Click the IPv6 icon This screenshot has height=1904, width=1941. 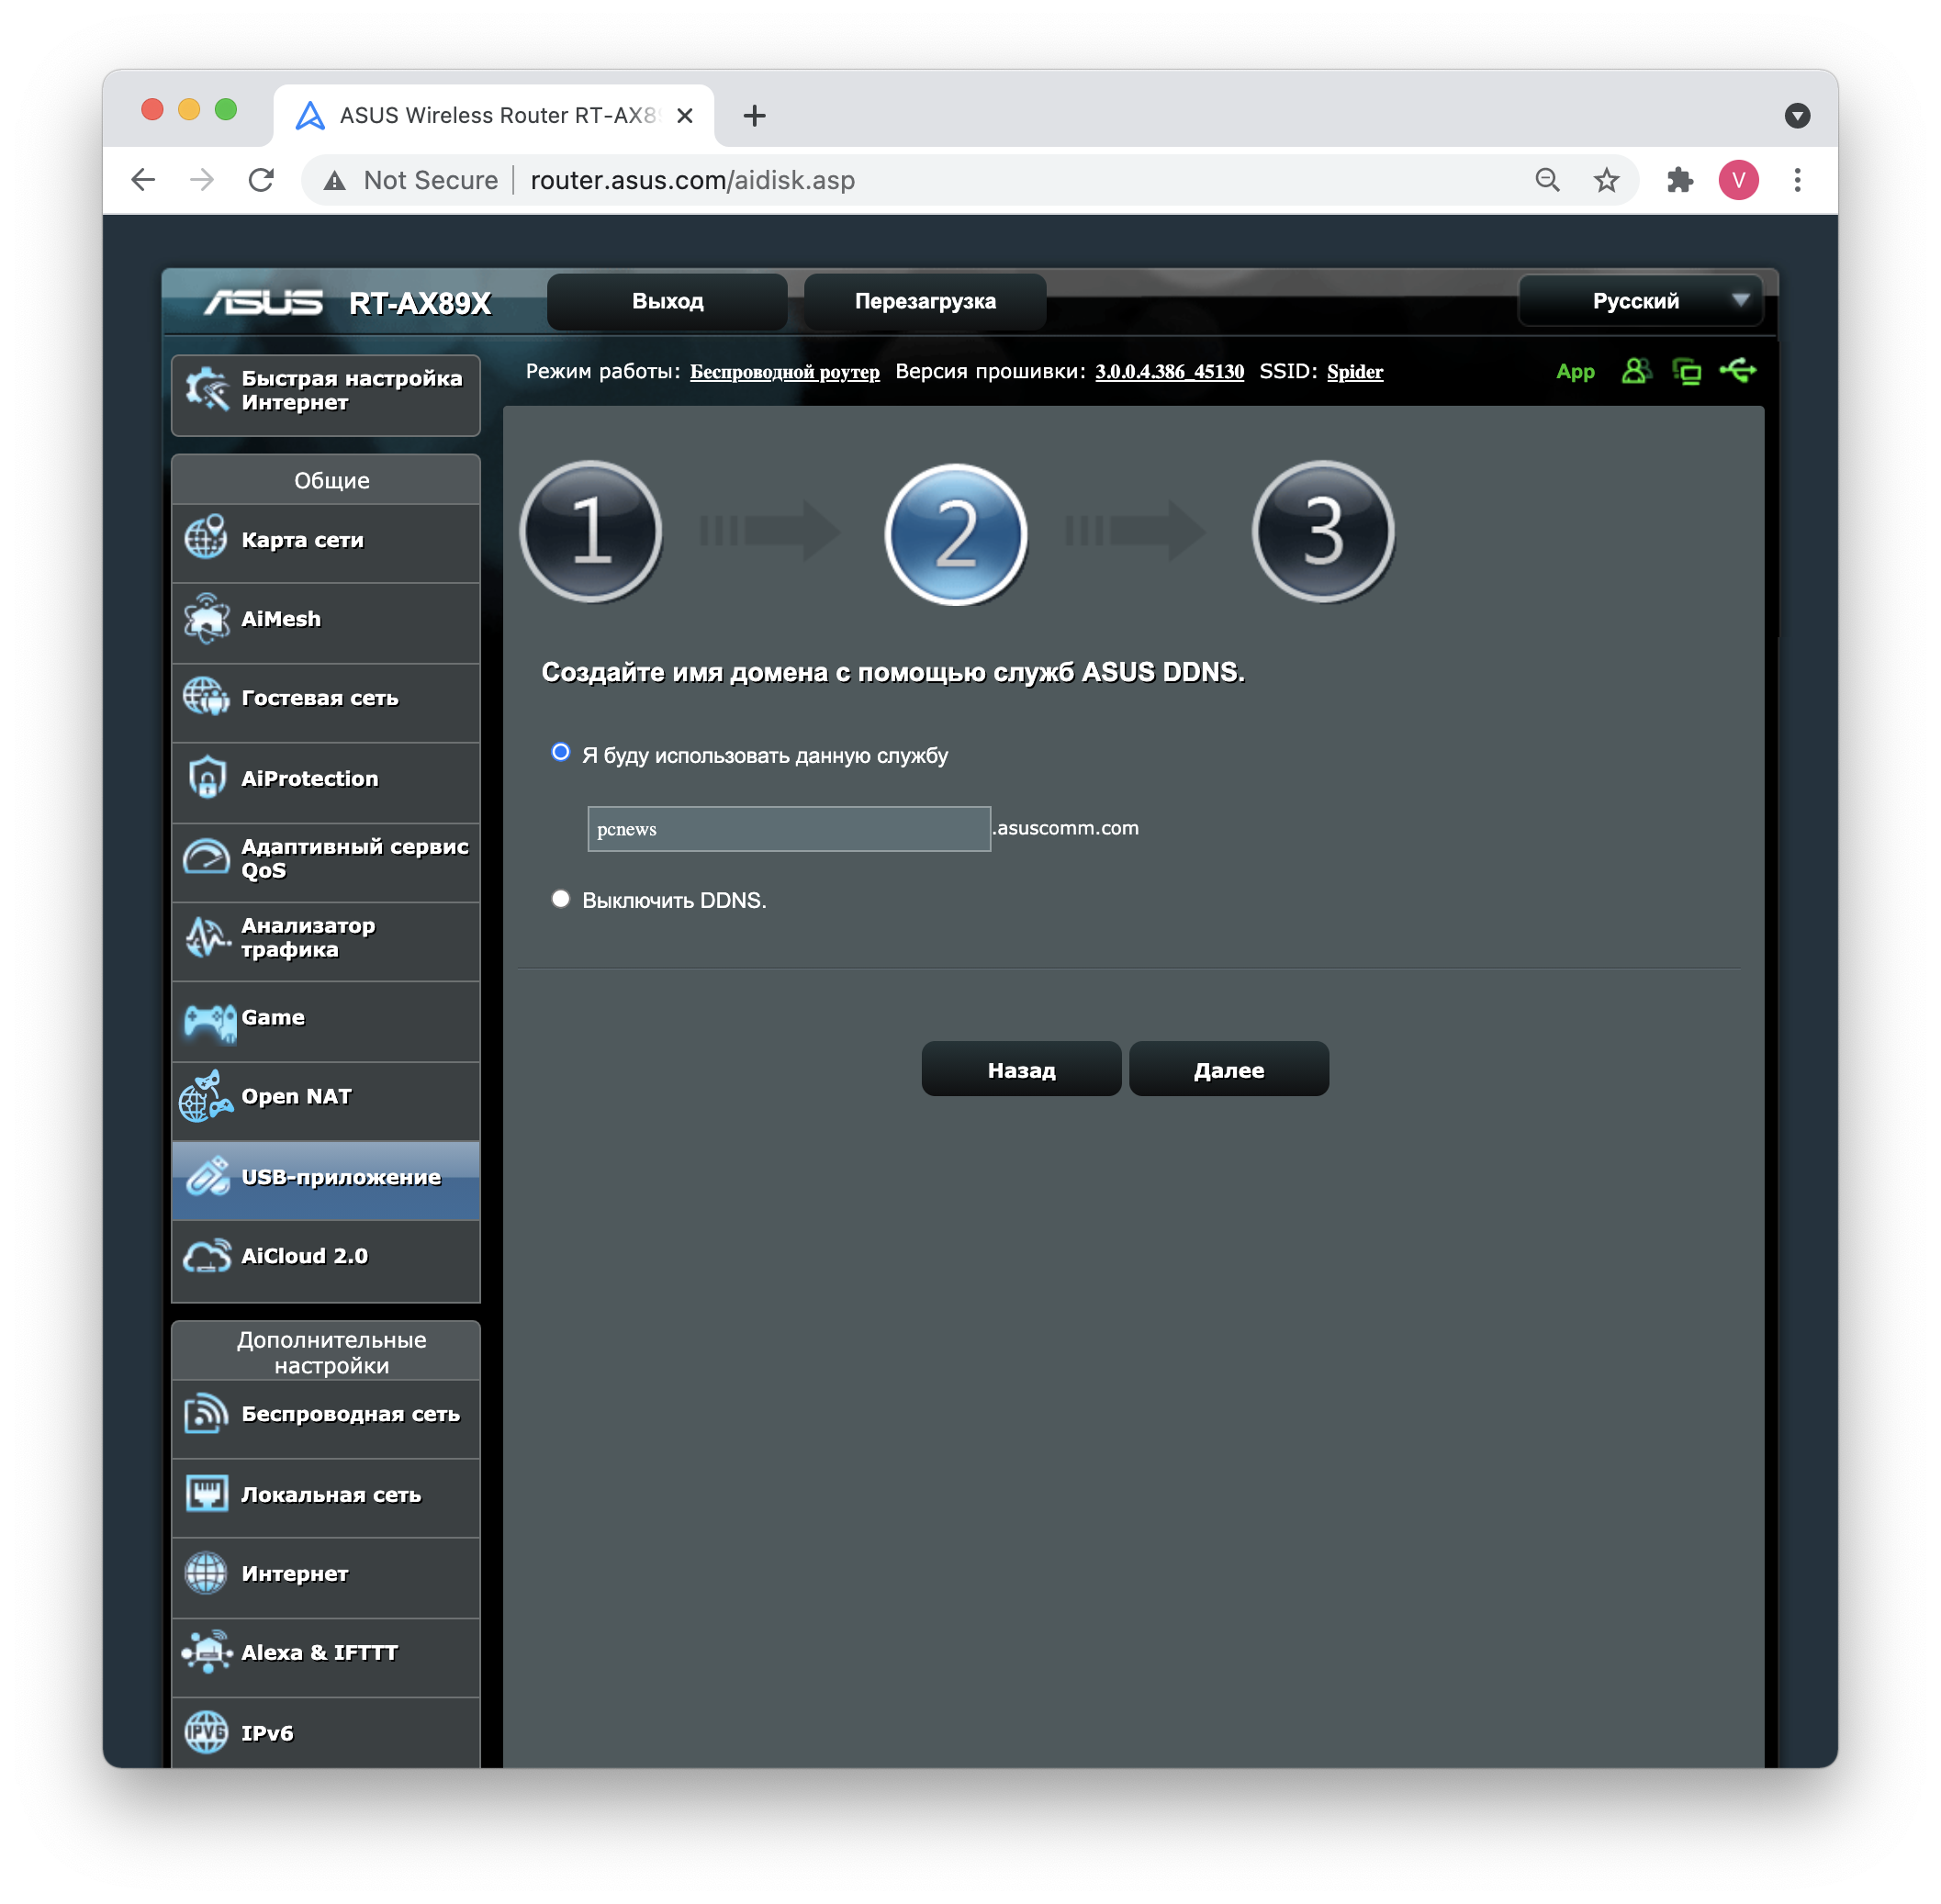207,1731
